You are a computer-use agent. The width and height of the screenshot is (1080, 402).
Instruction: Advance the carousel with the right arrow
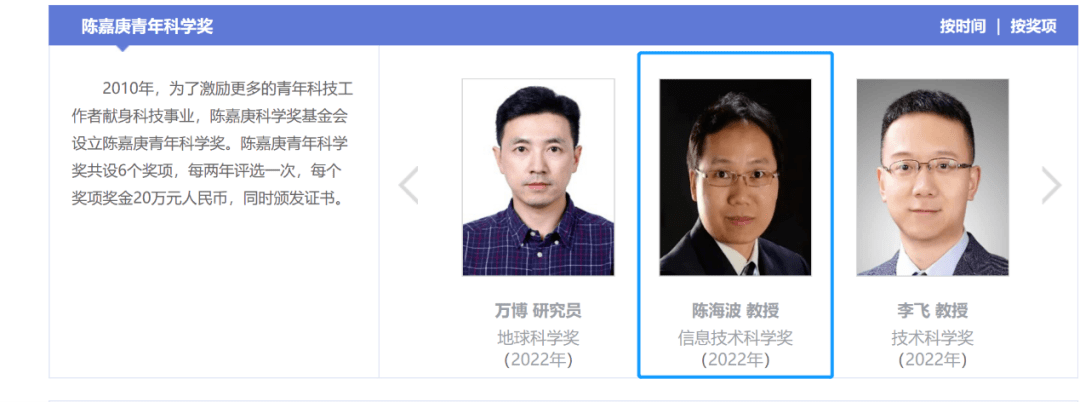[1051, 185]
